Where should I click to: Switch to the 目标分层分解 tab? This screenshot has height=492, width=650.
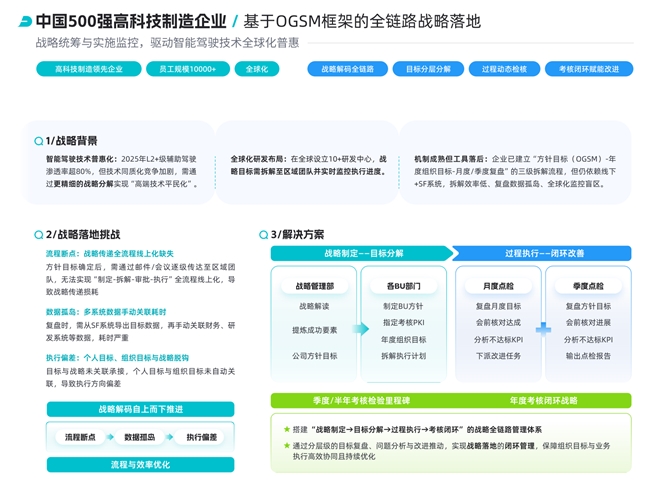[428, 69]
